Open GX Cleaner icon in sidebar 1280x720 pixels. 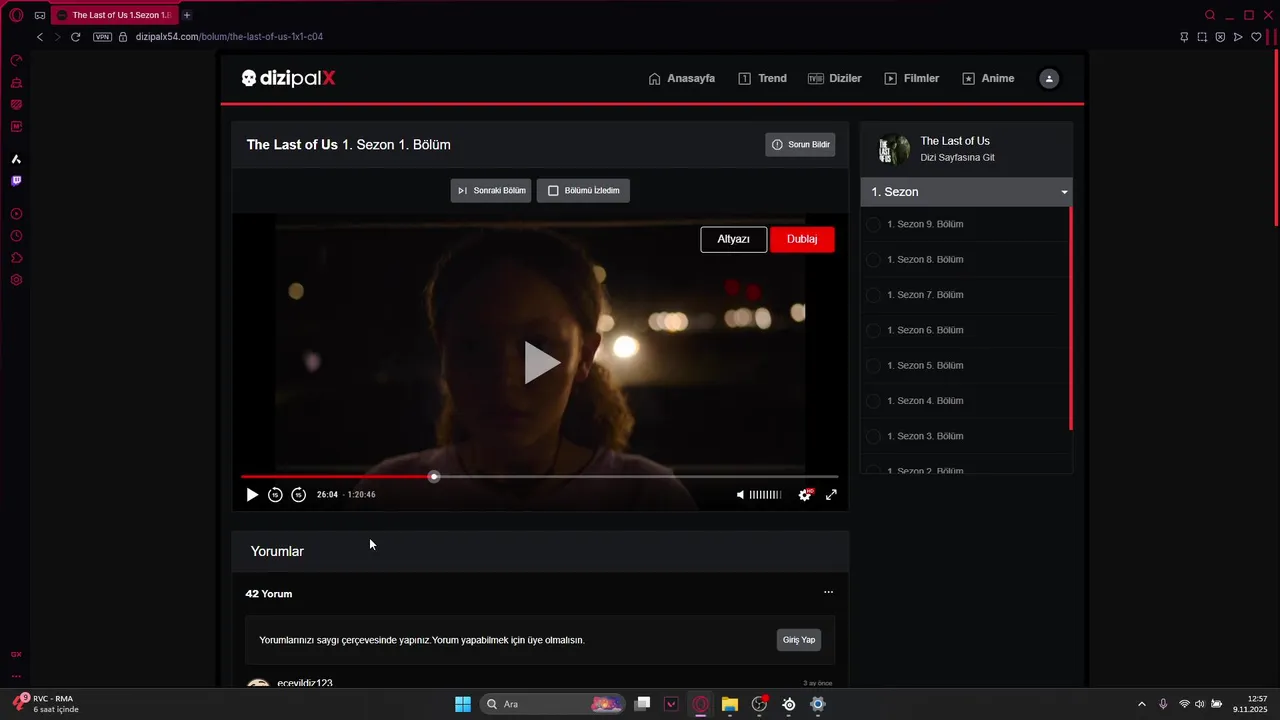[16, 83]
